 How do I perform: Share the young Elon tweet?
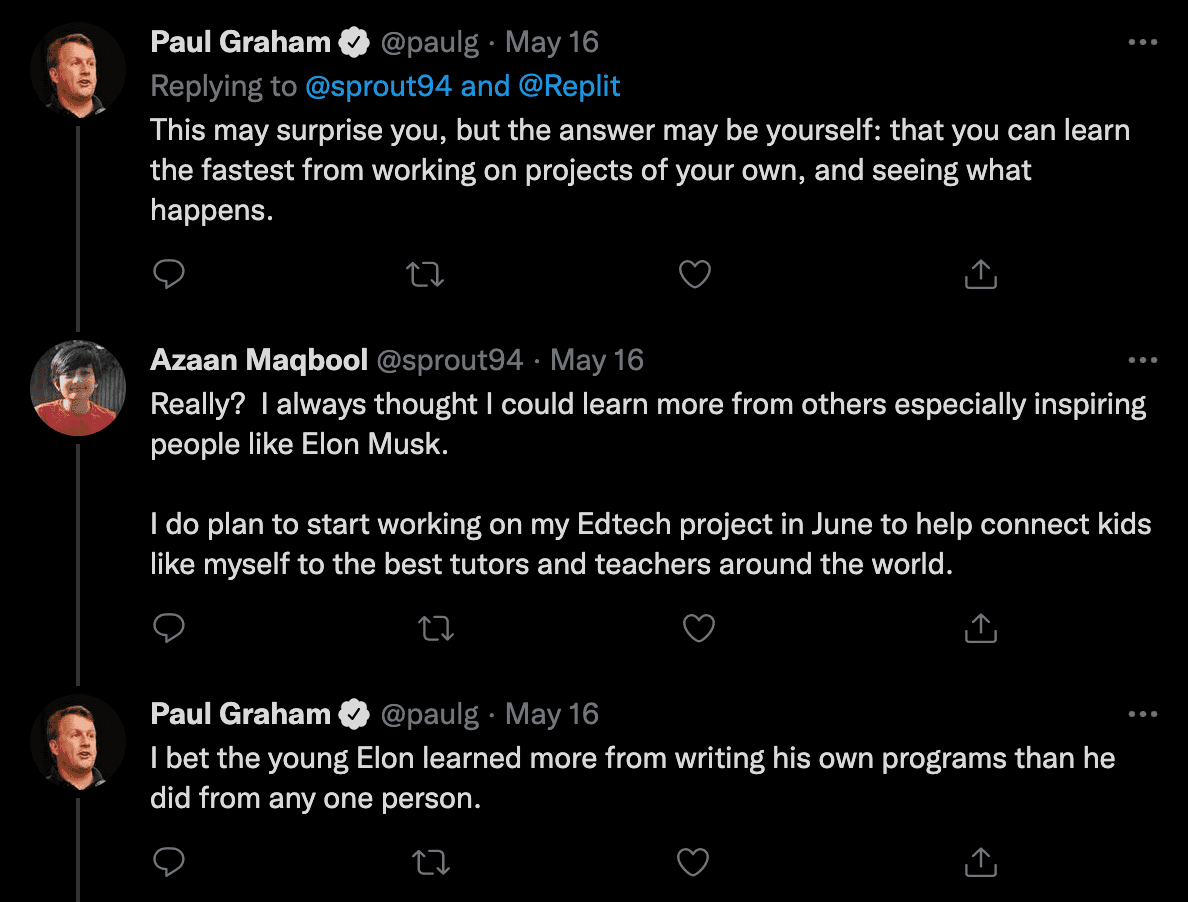pos(980,860)
